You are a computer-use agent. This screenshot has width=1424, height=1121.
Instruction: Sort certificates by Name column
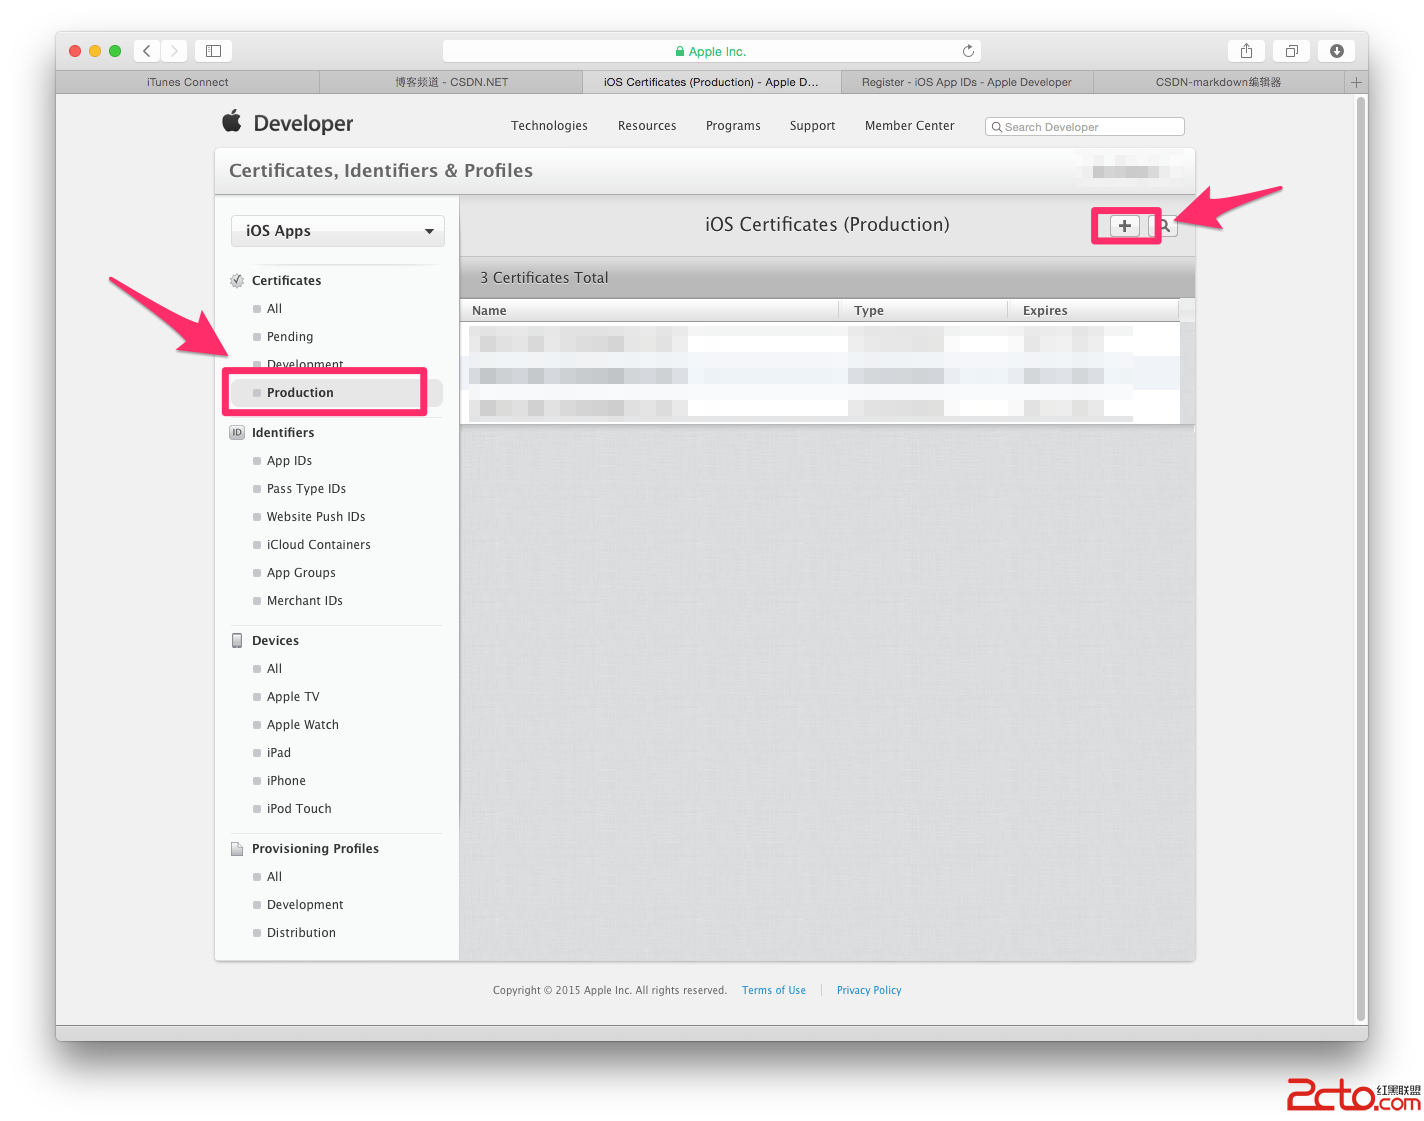[649, 310]
